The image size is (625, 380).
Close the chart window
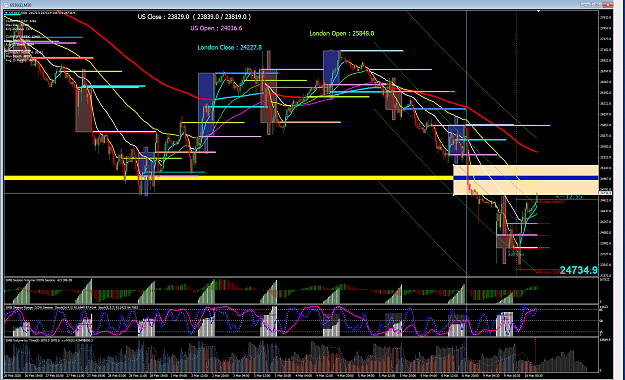pos(608,4)
